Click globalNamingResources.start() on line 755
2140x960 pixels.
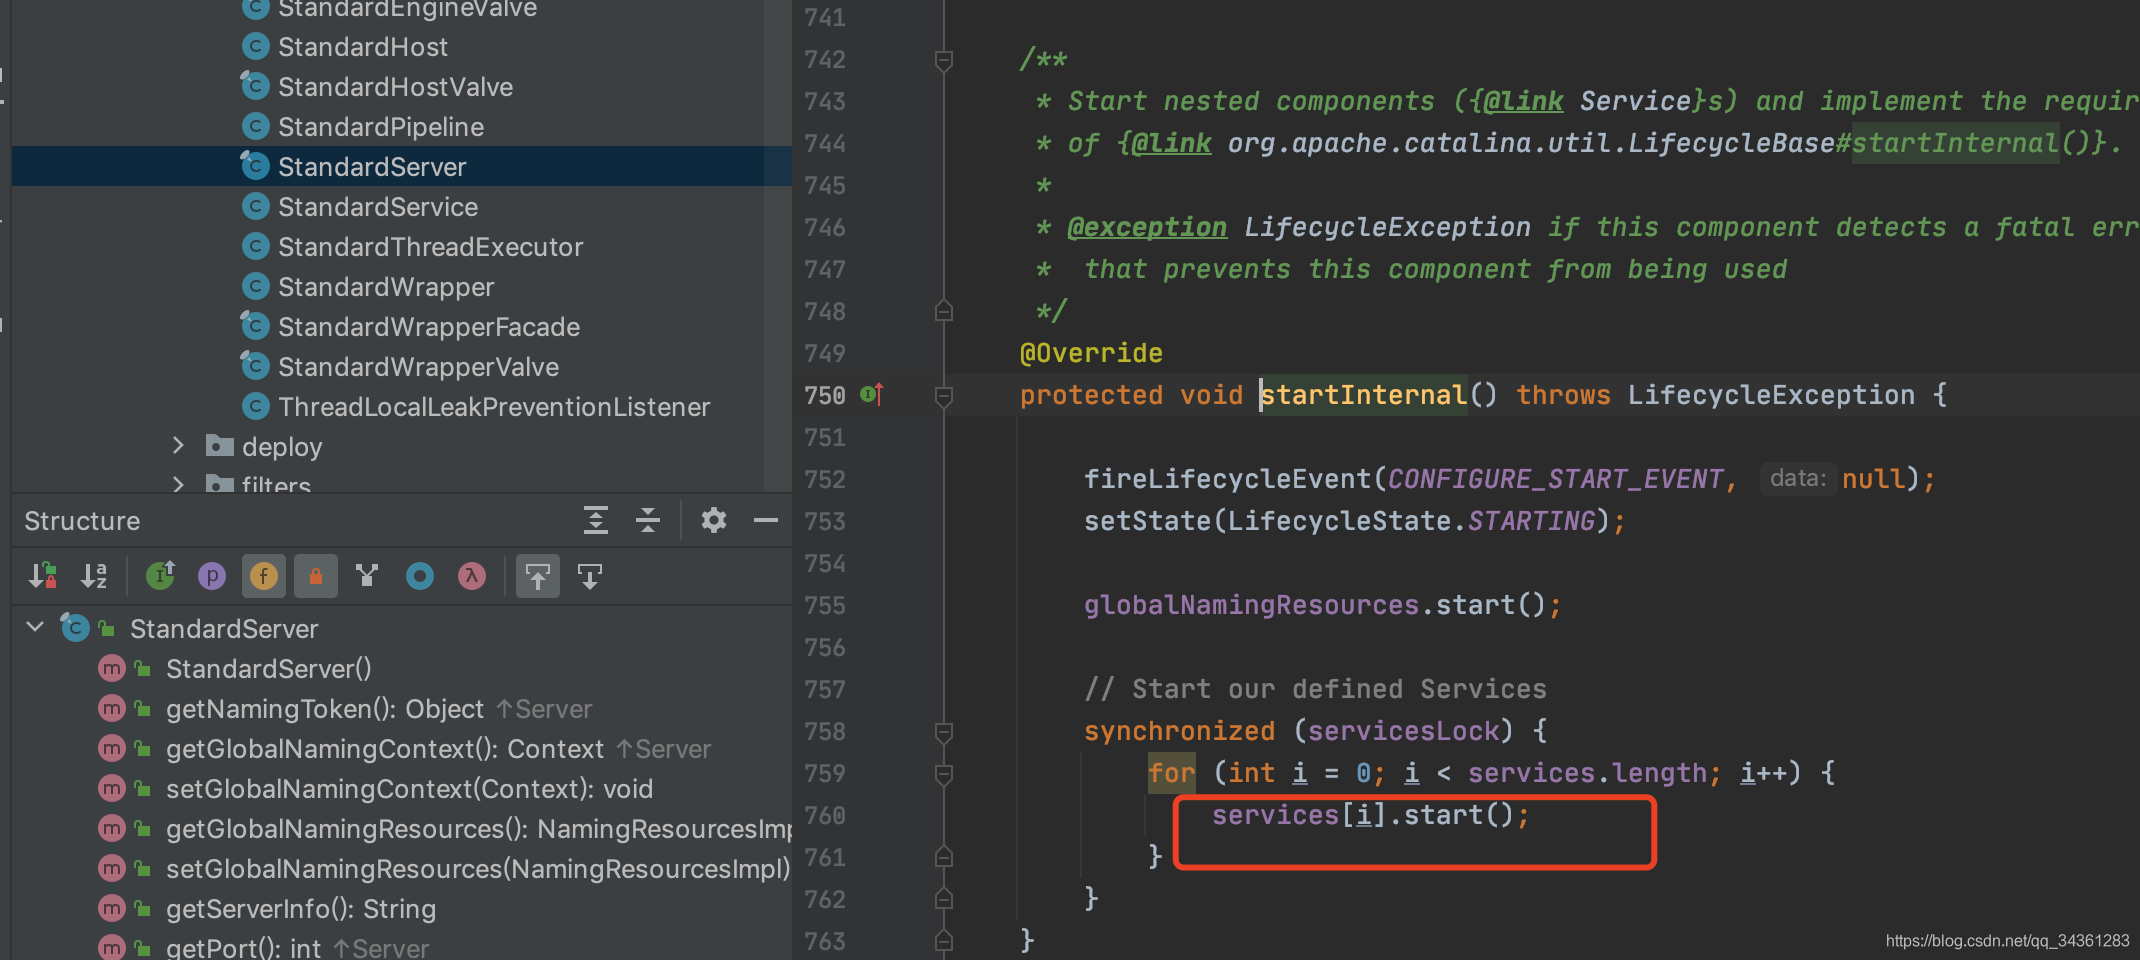click(x=1322, y=605)
